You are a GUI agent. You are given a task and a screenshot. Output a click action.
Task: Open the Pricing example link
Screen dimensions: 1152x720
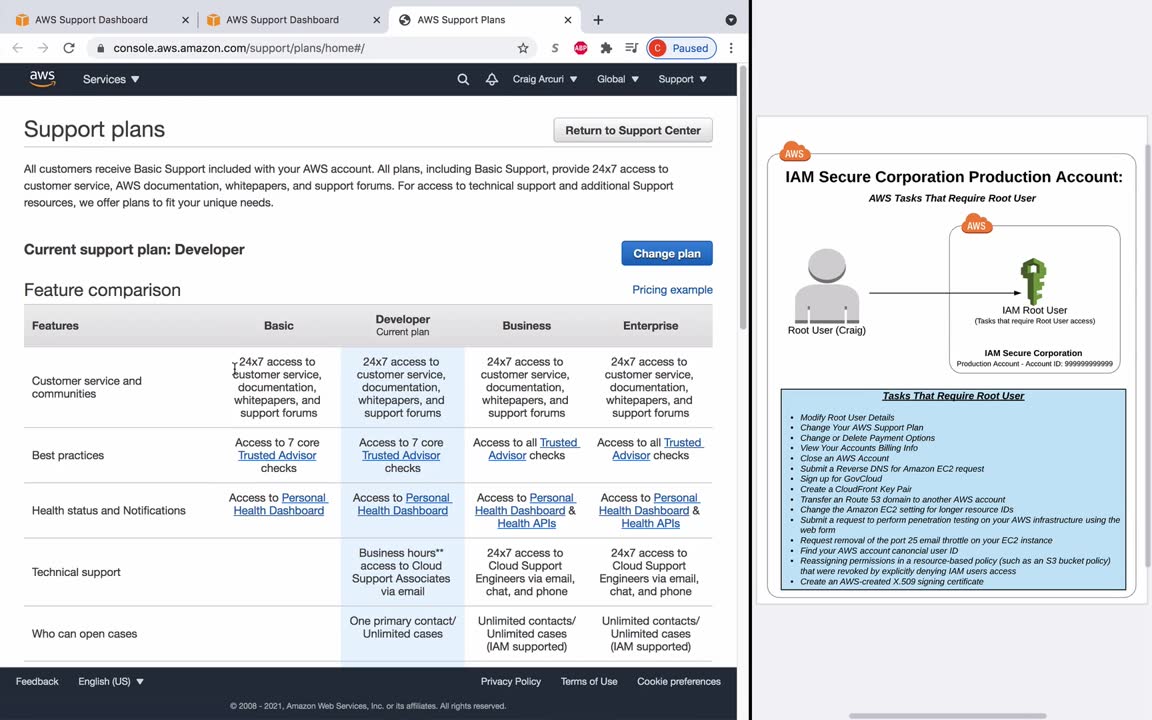coord(672,290)
